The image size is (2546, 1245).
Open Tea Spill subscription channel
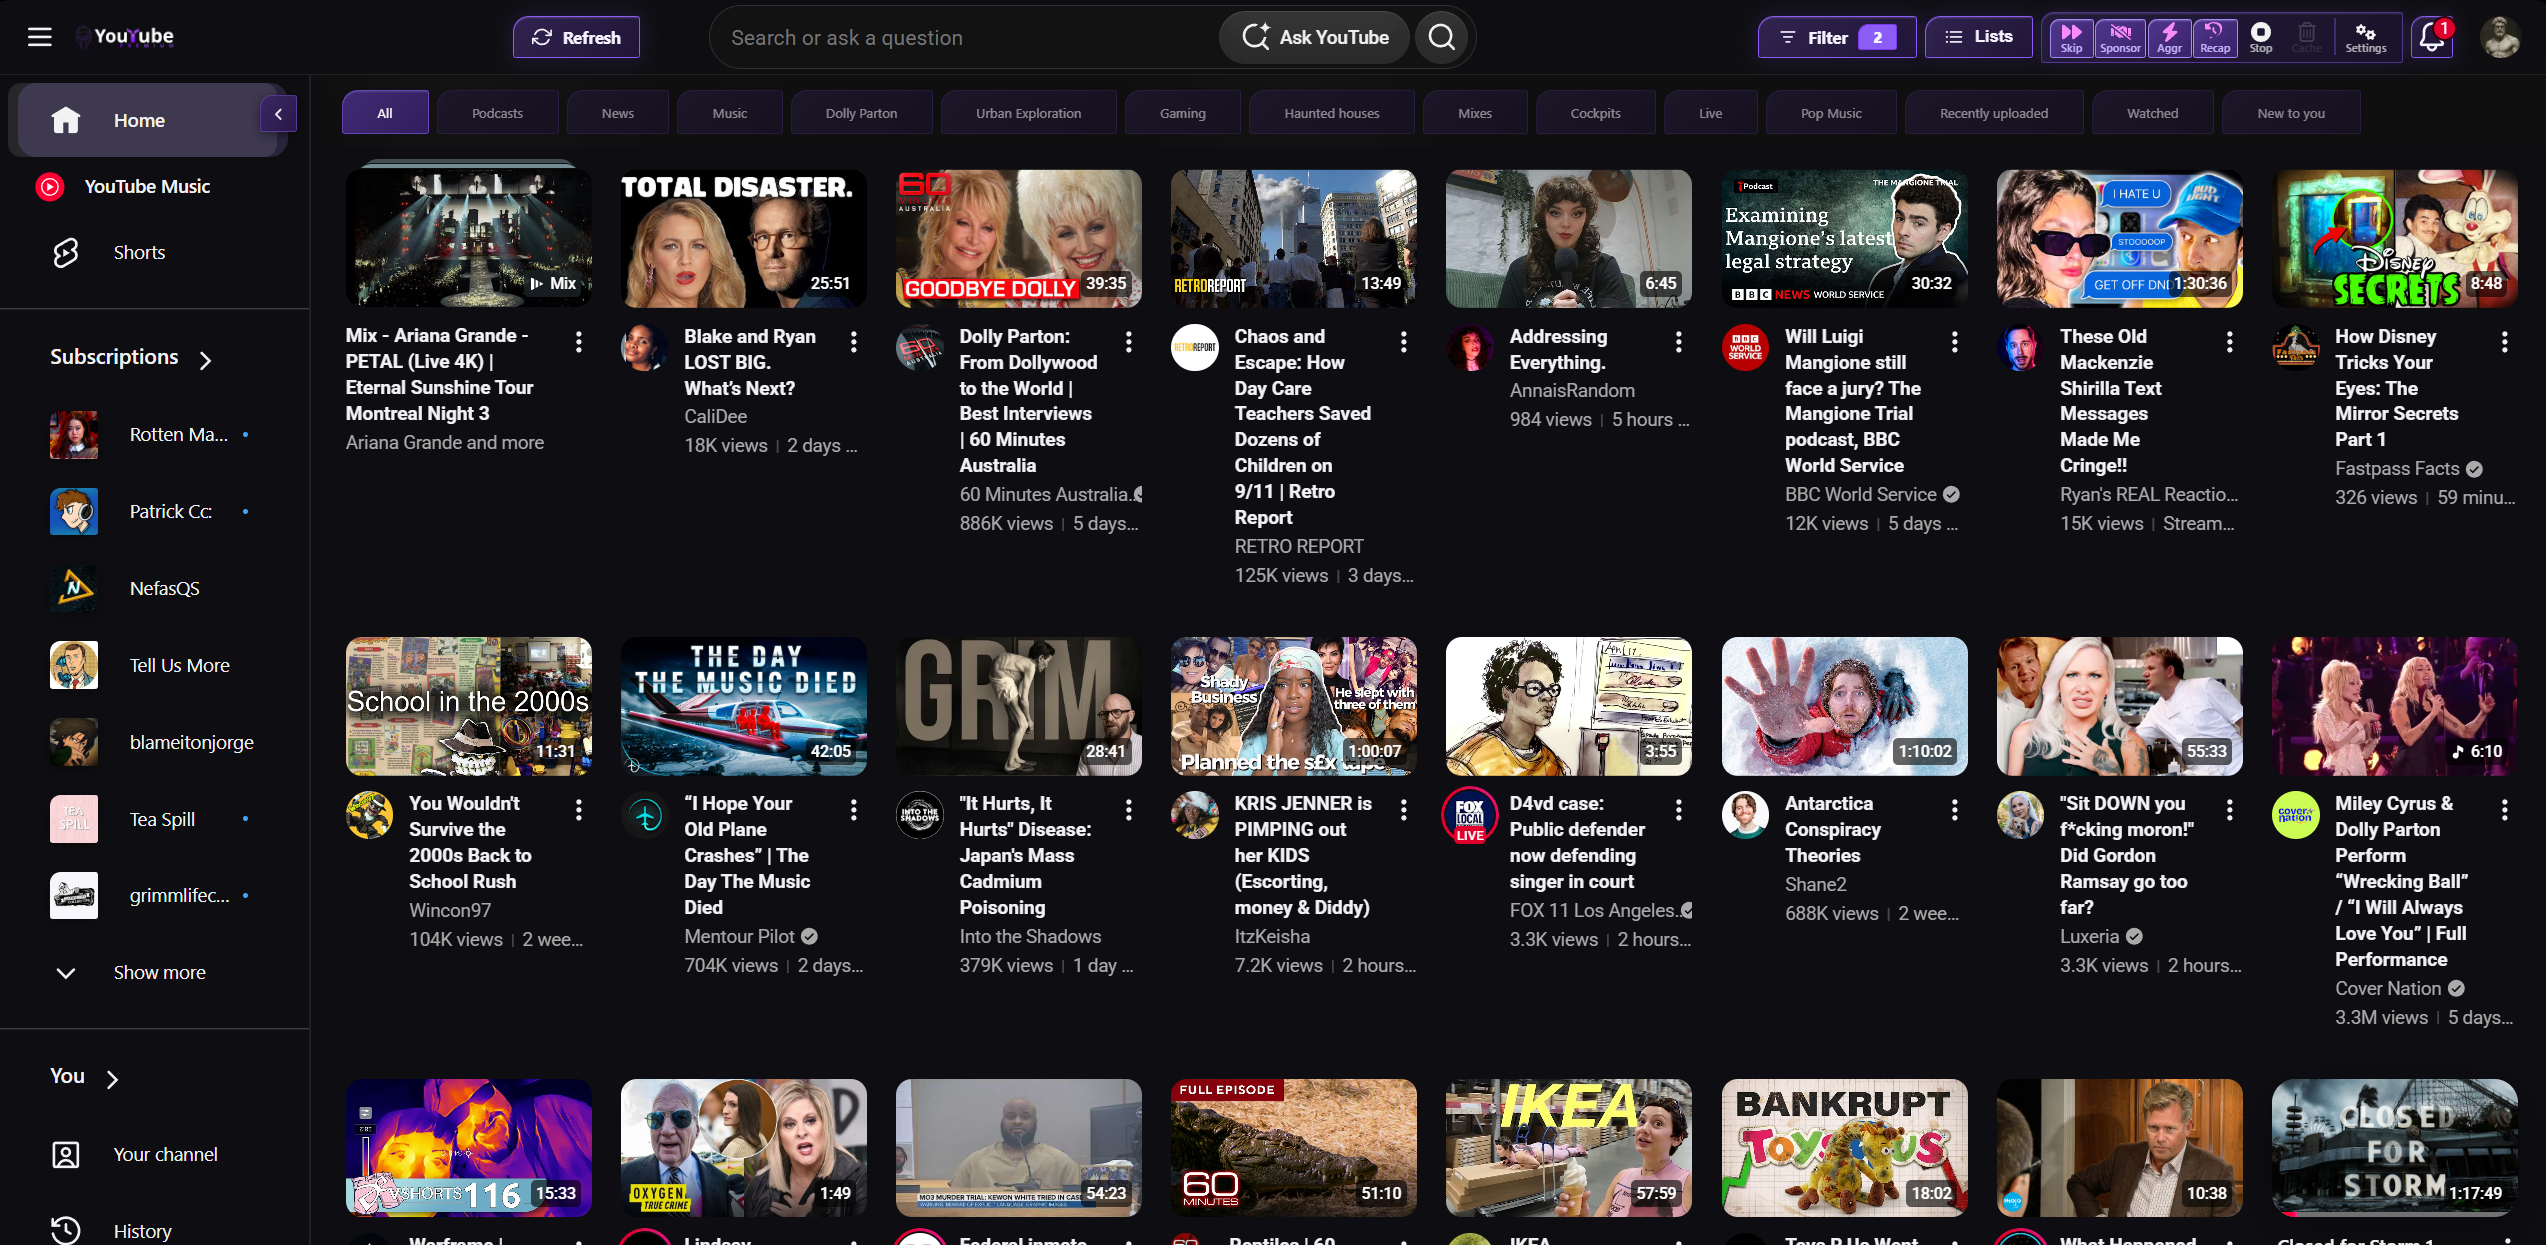(x=150, y=820)
